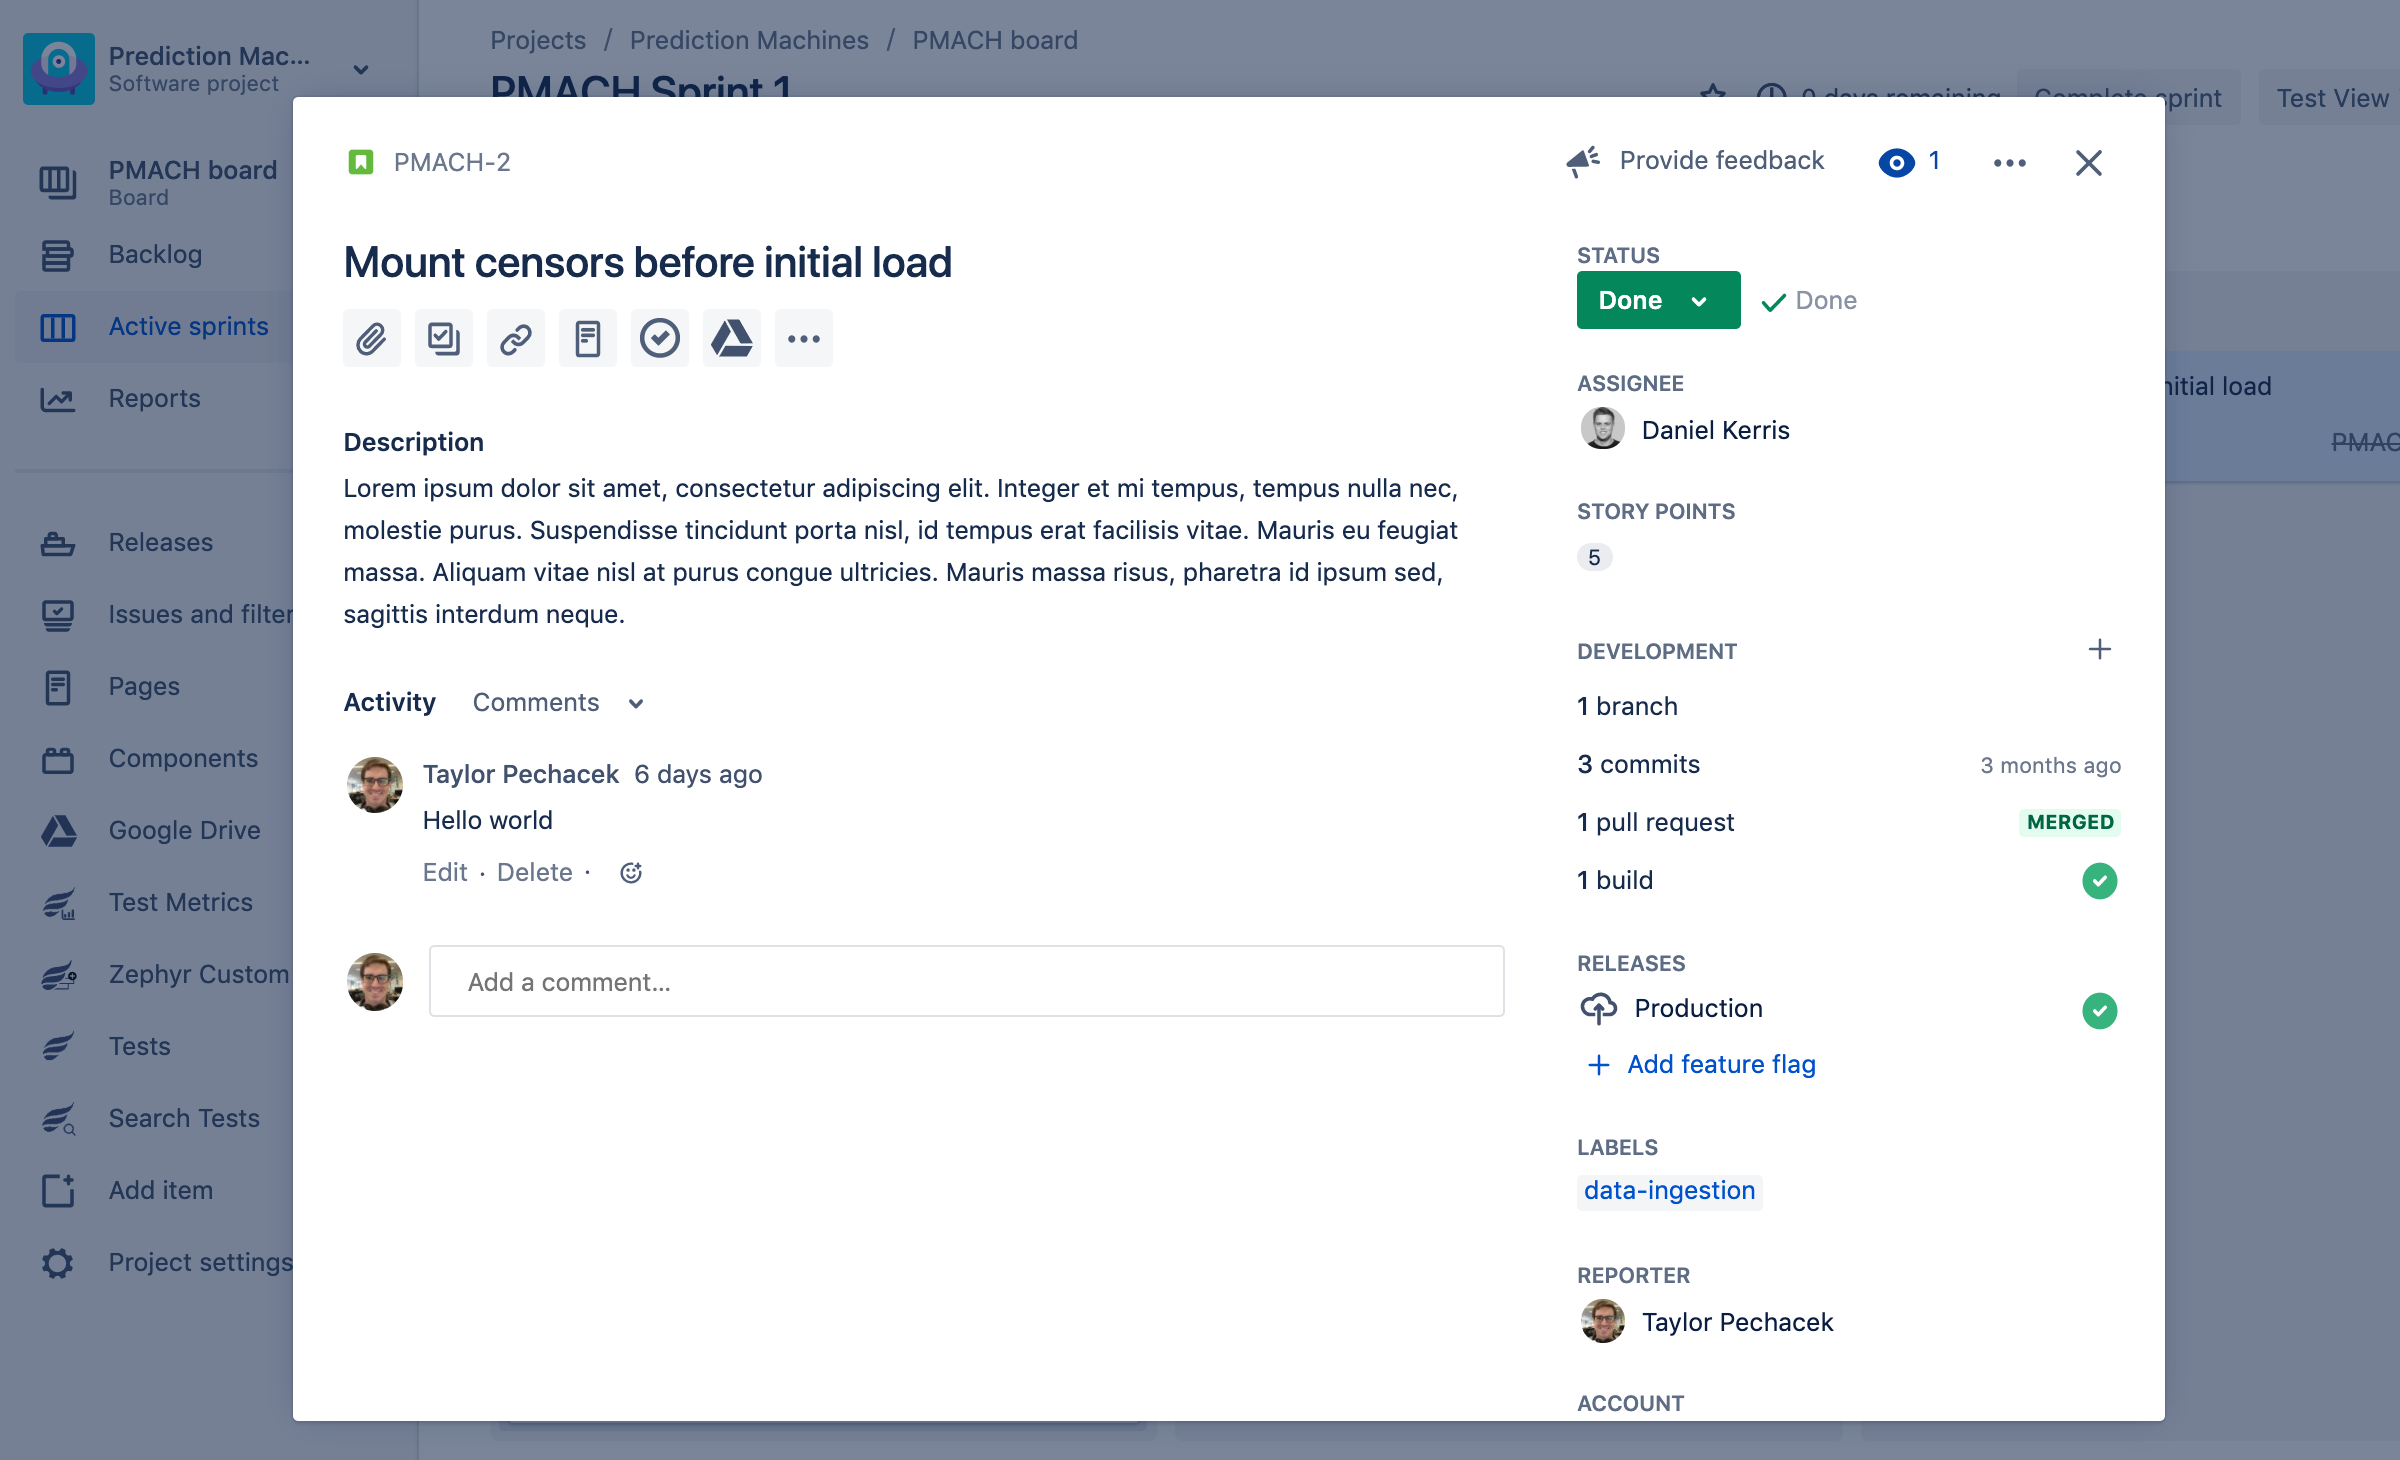Click the Google Drive icon in toolbar

729,338
